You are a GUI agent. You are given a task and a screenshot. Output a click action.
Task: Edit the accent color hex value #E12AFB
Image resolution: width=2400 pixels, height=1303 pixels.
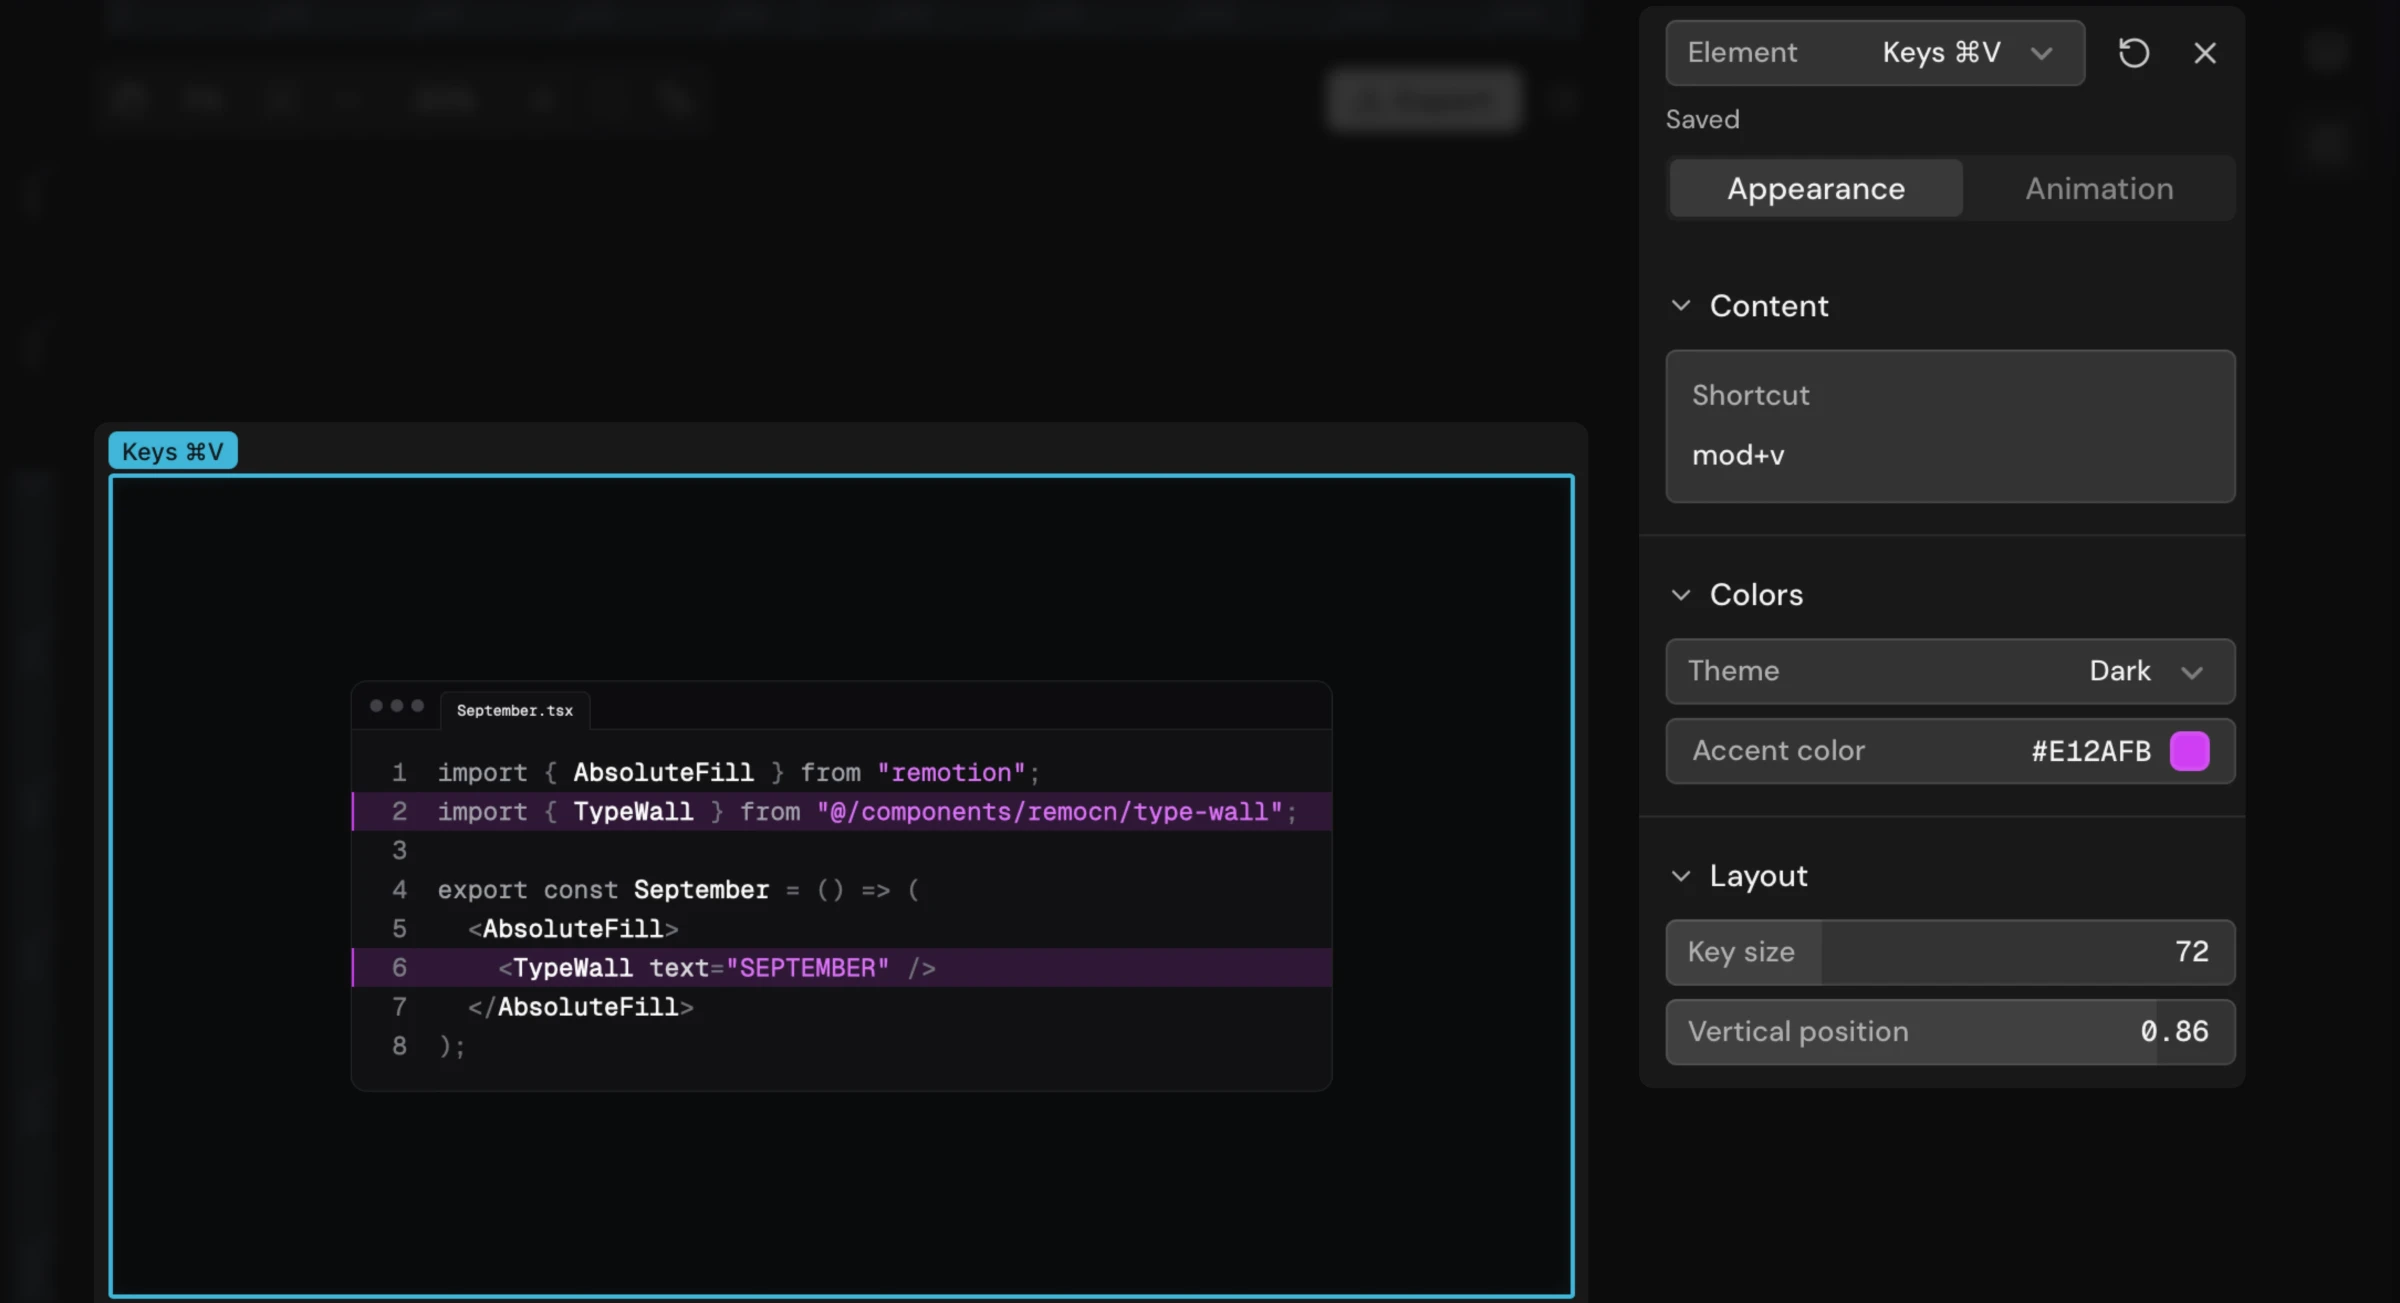(2090, 751)
